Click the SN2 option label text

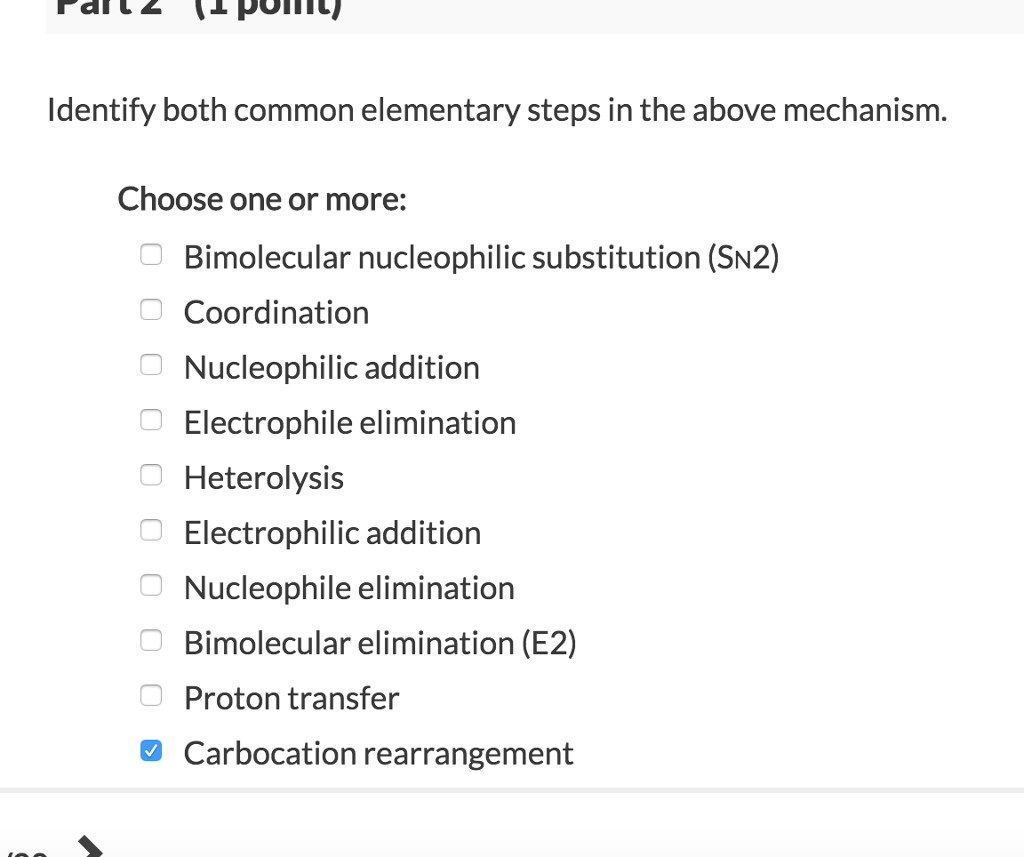tap(481, 257)
